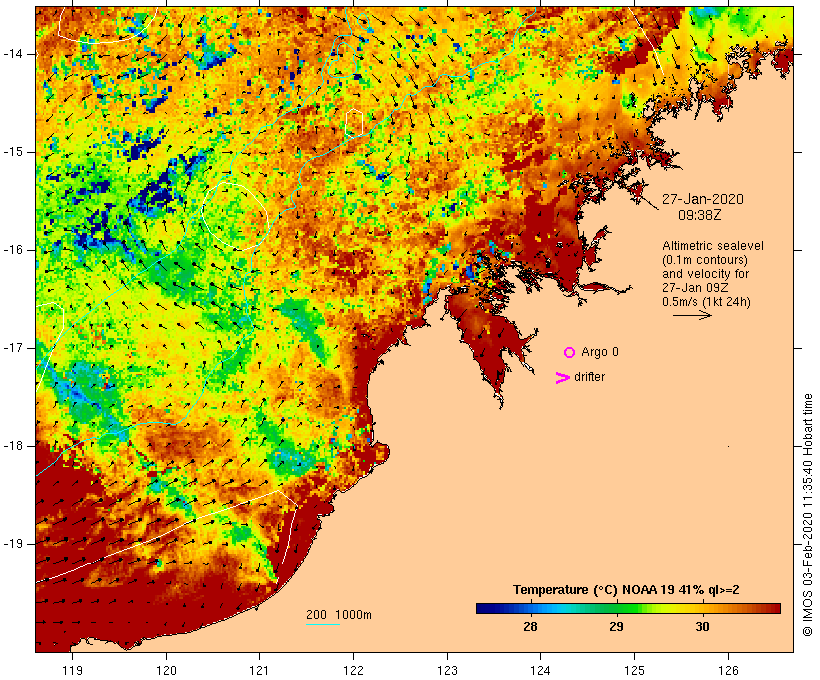The height and width of the screenshot is (680, 820).
Task: Click the latitude -18 axis label
Action: click(13, 446)
